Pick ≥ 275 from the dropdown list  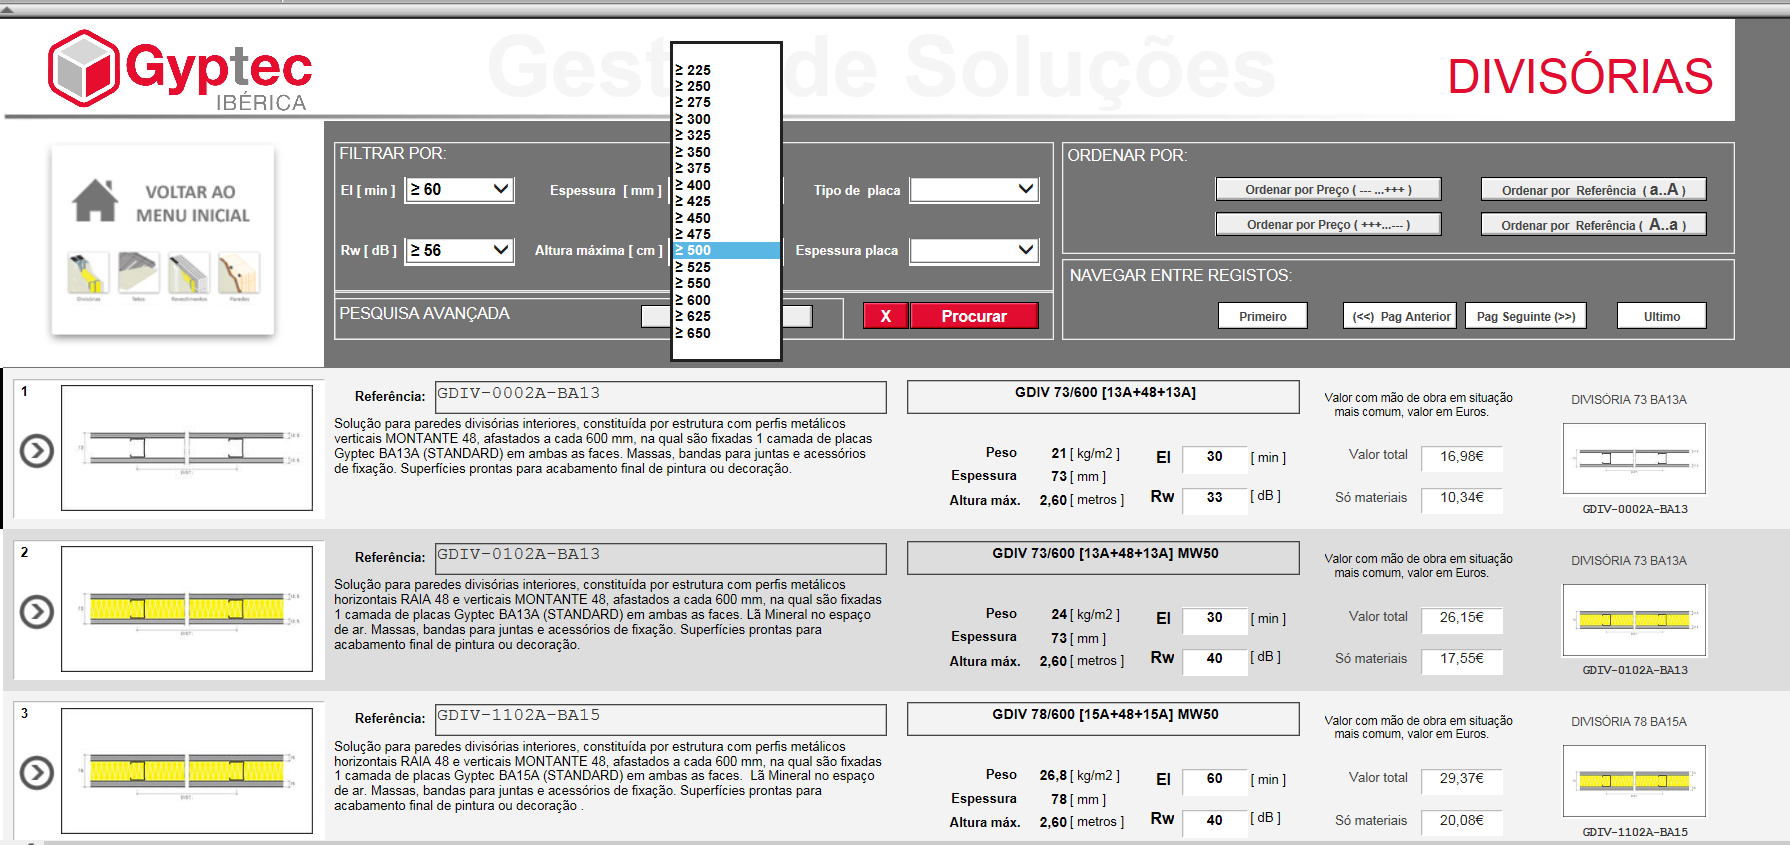[x=726, y=102]
